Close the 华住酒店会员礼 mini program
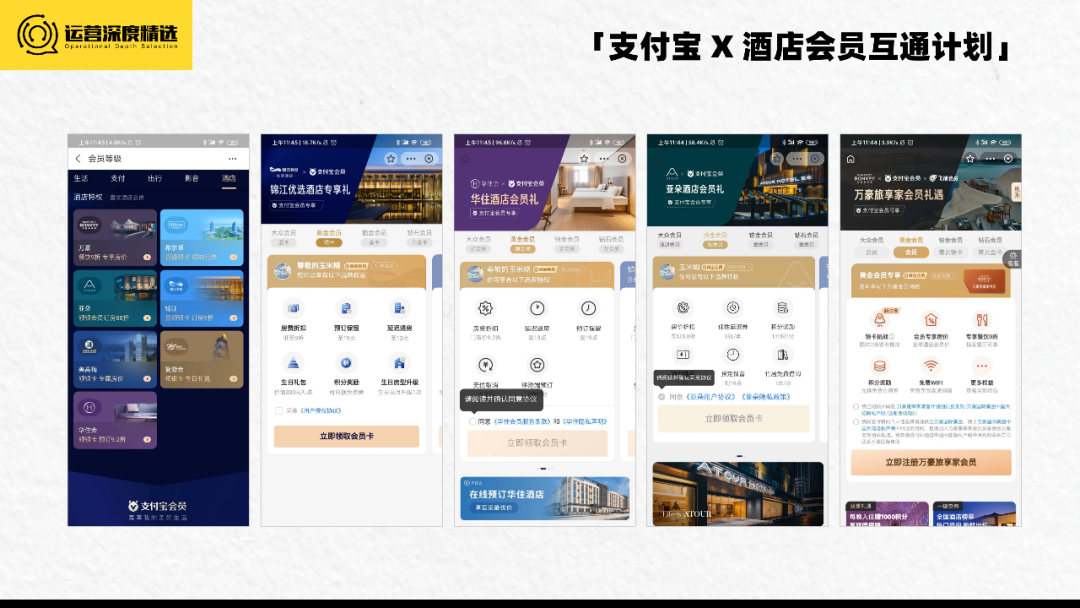Screen dimensions: 1080x608 (622, 158)
